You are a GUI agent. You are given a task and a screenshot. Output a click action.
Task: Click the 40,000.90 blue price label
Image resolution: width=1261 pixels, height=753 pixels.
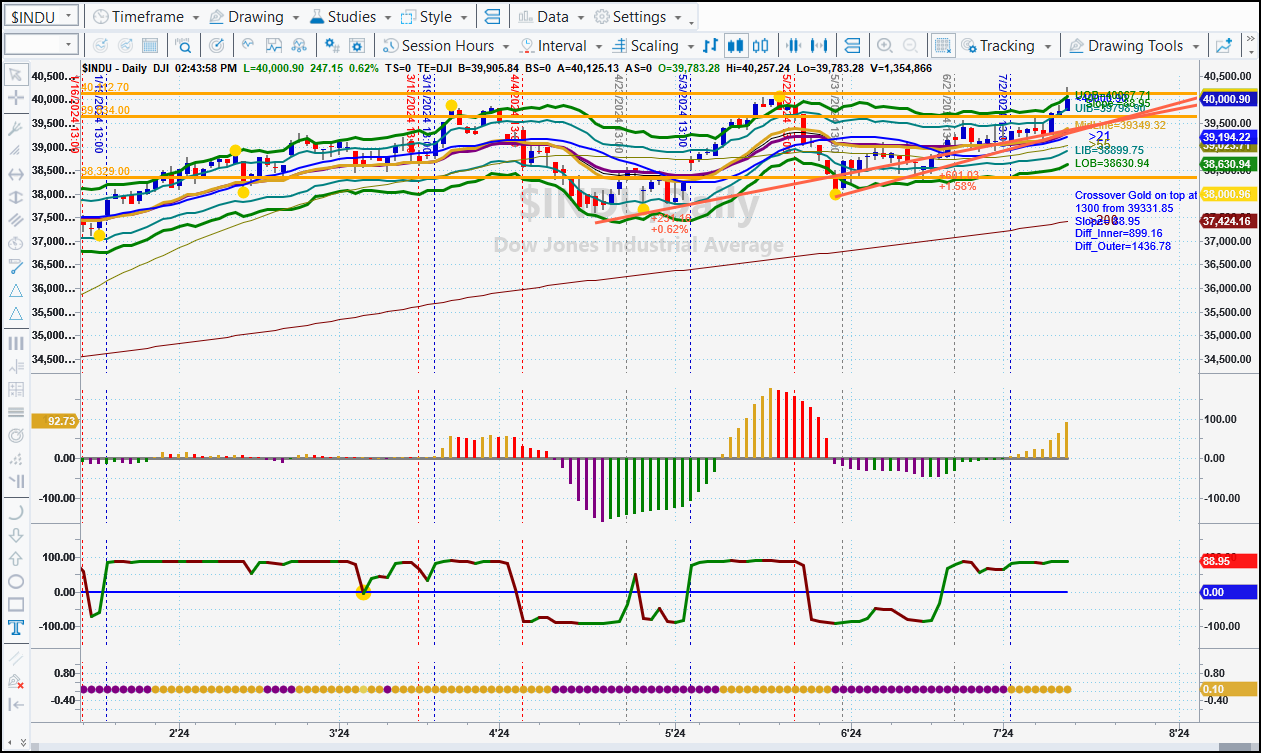tap(1227, 99)
